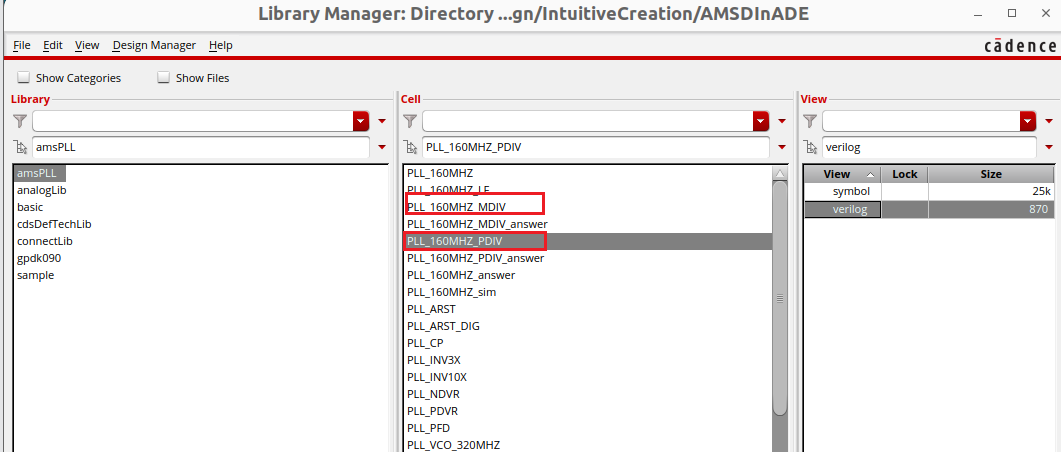Click the icon beside the amsPLL library field
Viewport: 1061px width, 452px height.
pyautogui.click(x=20, y=147)
